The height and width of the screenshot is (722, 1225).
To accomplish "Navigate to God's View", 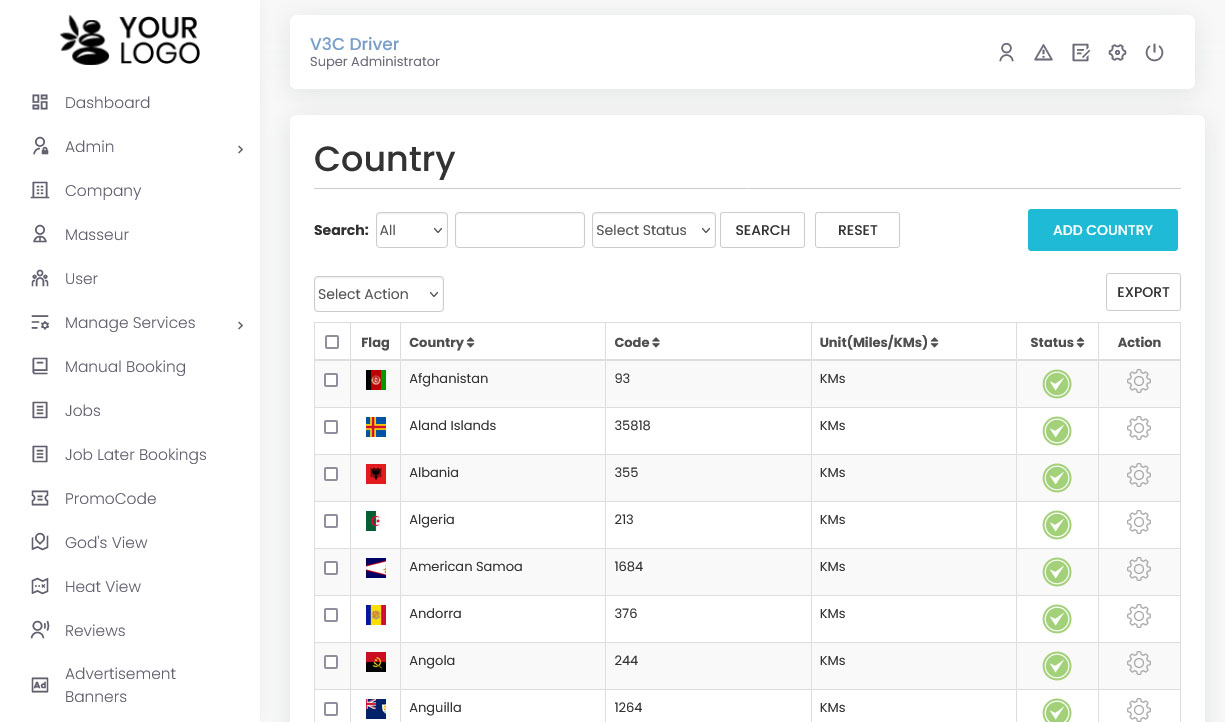I will click(x=106, y=542).
